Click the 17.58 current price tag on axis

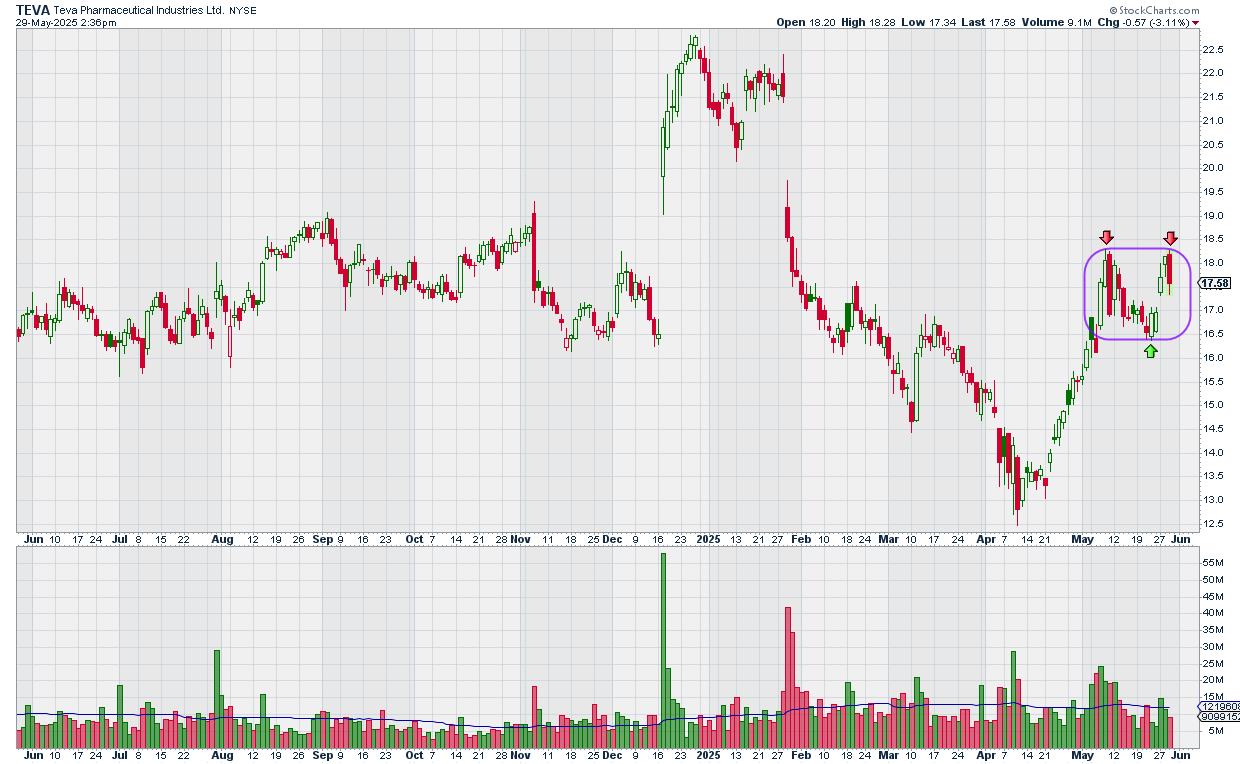(x=1215, y=283)
